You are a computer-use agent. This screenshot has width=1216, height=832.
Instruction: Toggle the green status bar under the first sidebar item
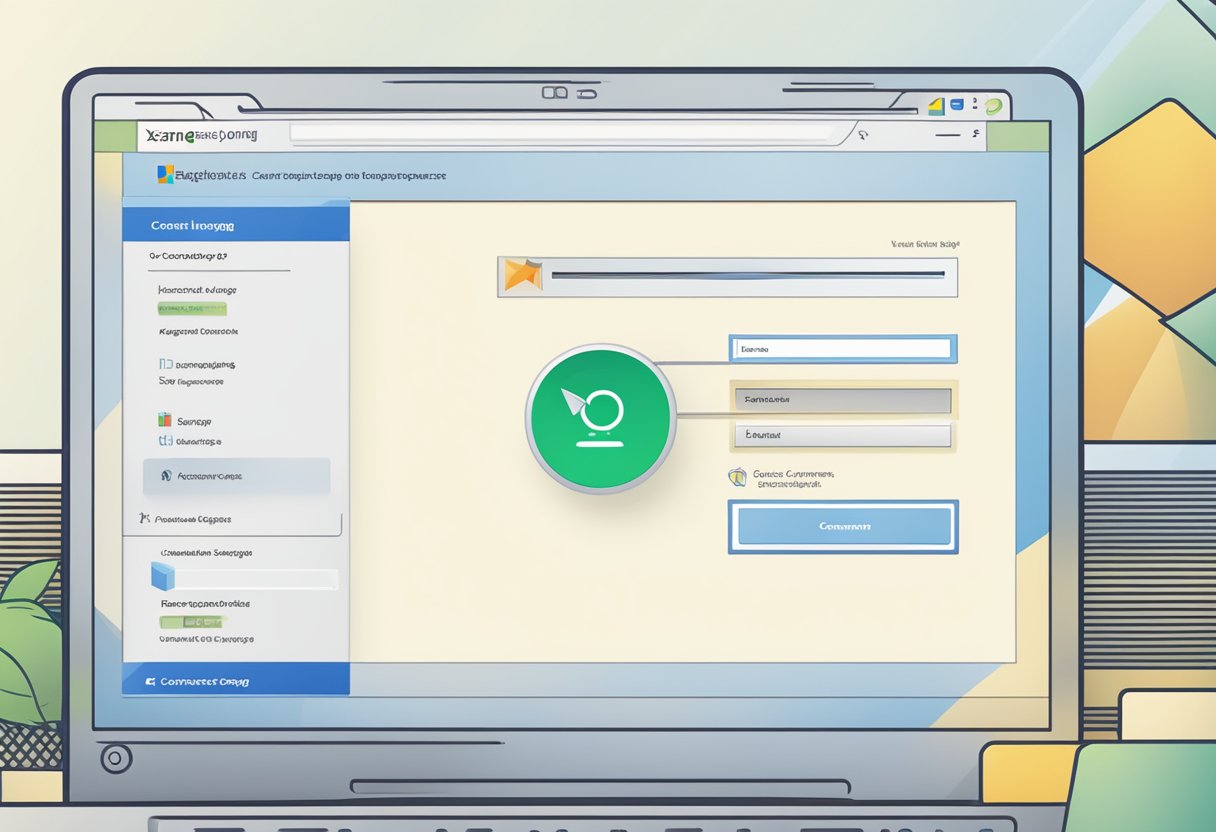(194, 308)
